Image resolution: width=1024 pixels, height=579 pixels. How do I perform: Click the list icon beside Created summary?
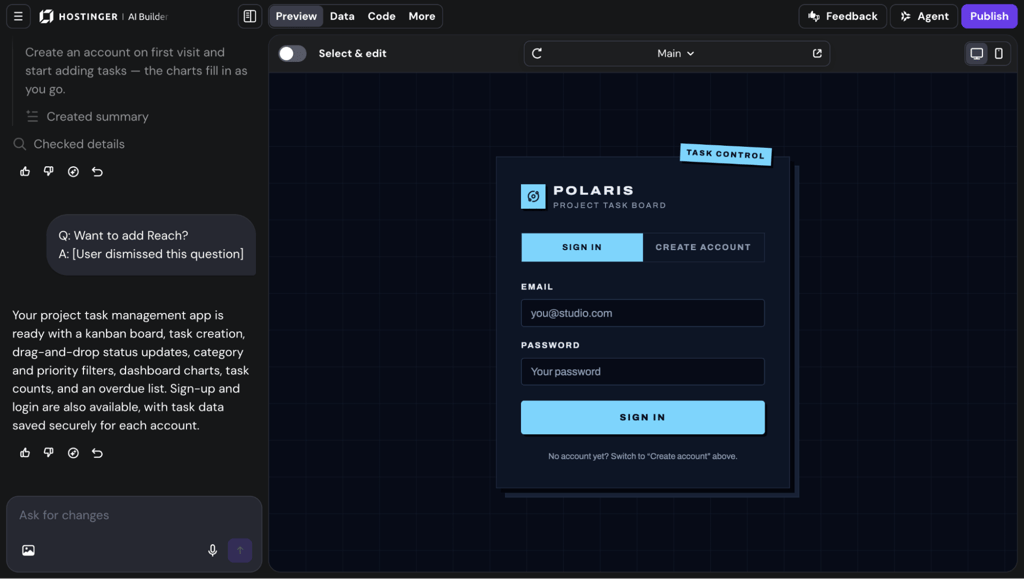pyautogui.click(x=32, y=117)
